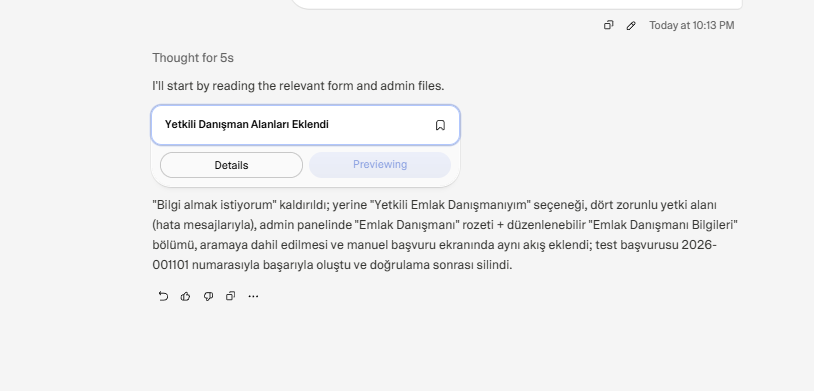
Task: Open more options ellipsis menu
Action: [x=253, y=296]
